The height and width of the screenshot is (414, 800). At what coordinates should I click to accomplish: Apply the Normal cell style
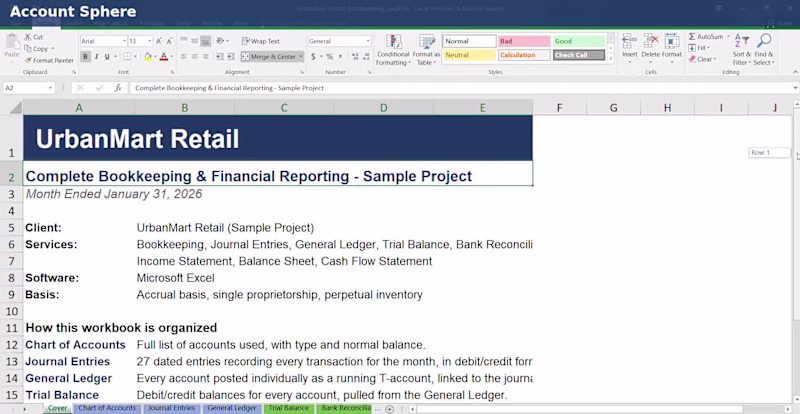469,41
